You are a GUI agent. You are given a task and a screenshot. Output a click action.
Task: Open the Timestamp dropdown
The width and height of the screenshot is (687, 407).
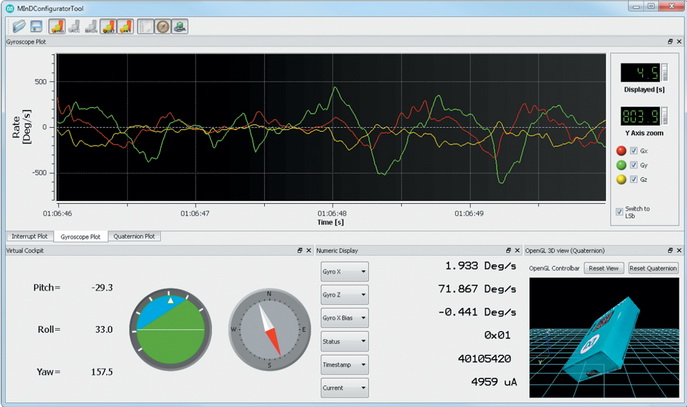point(344,365)
